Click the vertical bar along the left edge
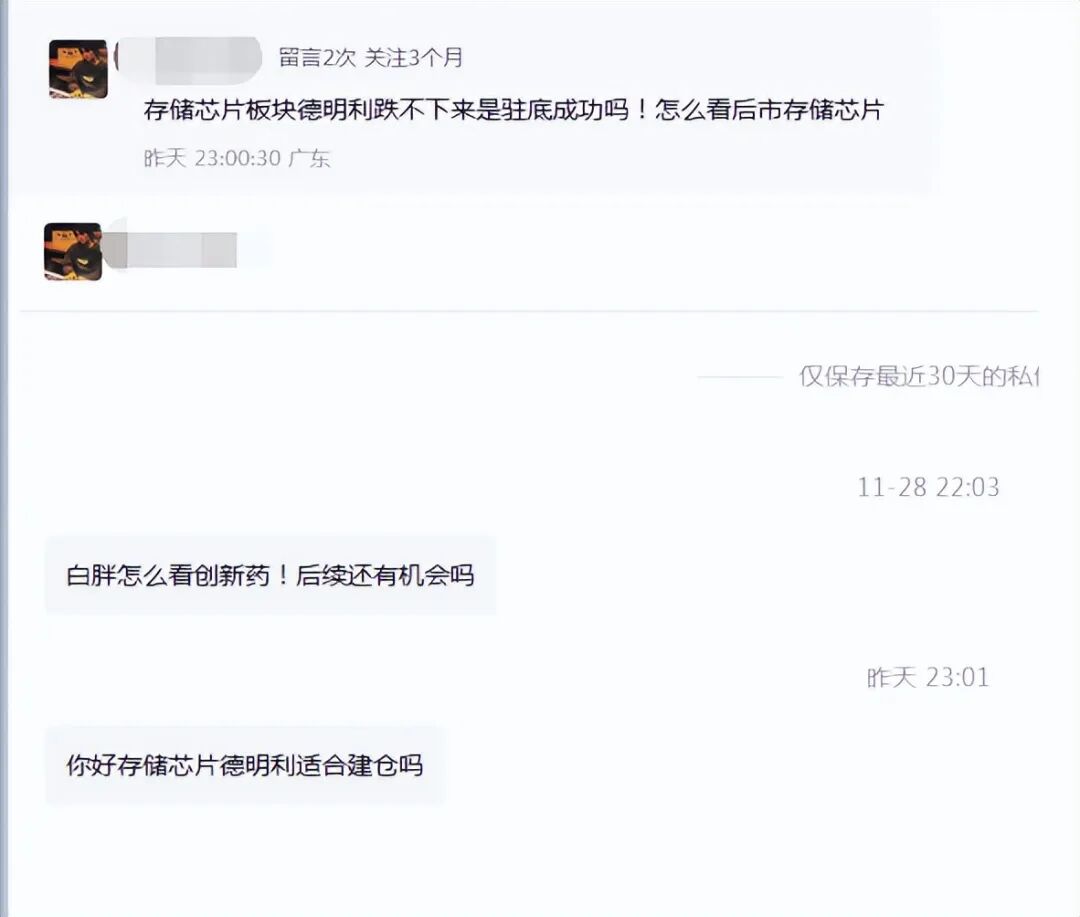Viewport: 1080px width, 917px height. click(3, 458)
